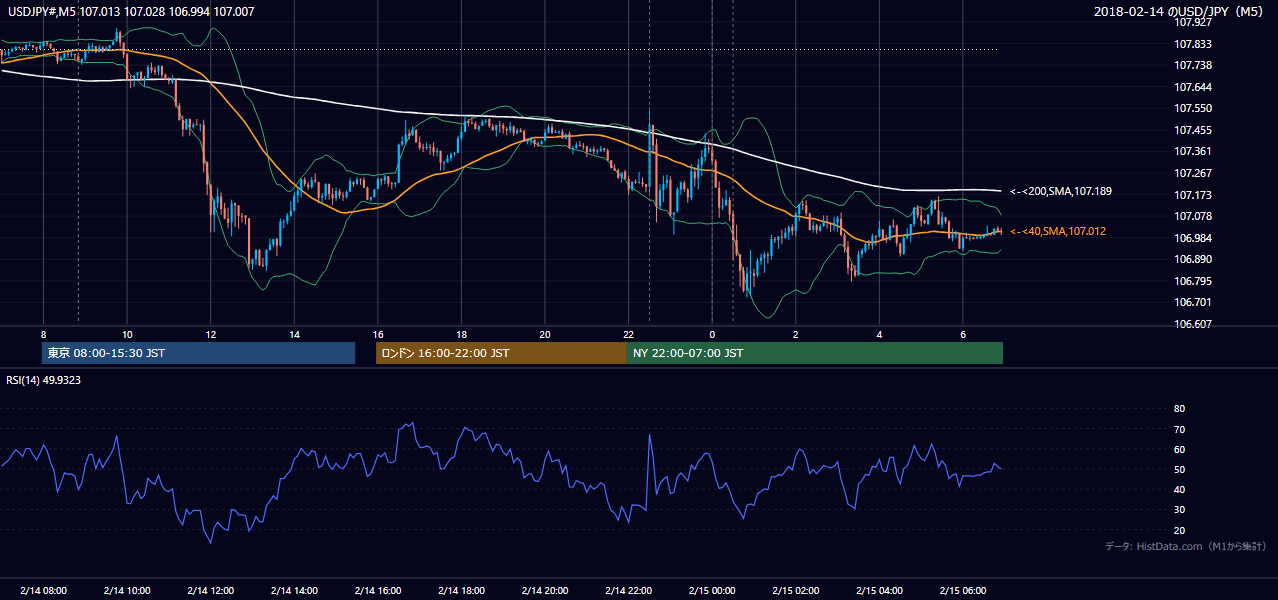1278x600 pixels.
Task: Click the 2/14 12:00 time label
Action: 211,591
